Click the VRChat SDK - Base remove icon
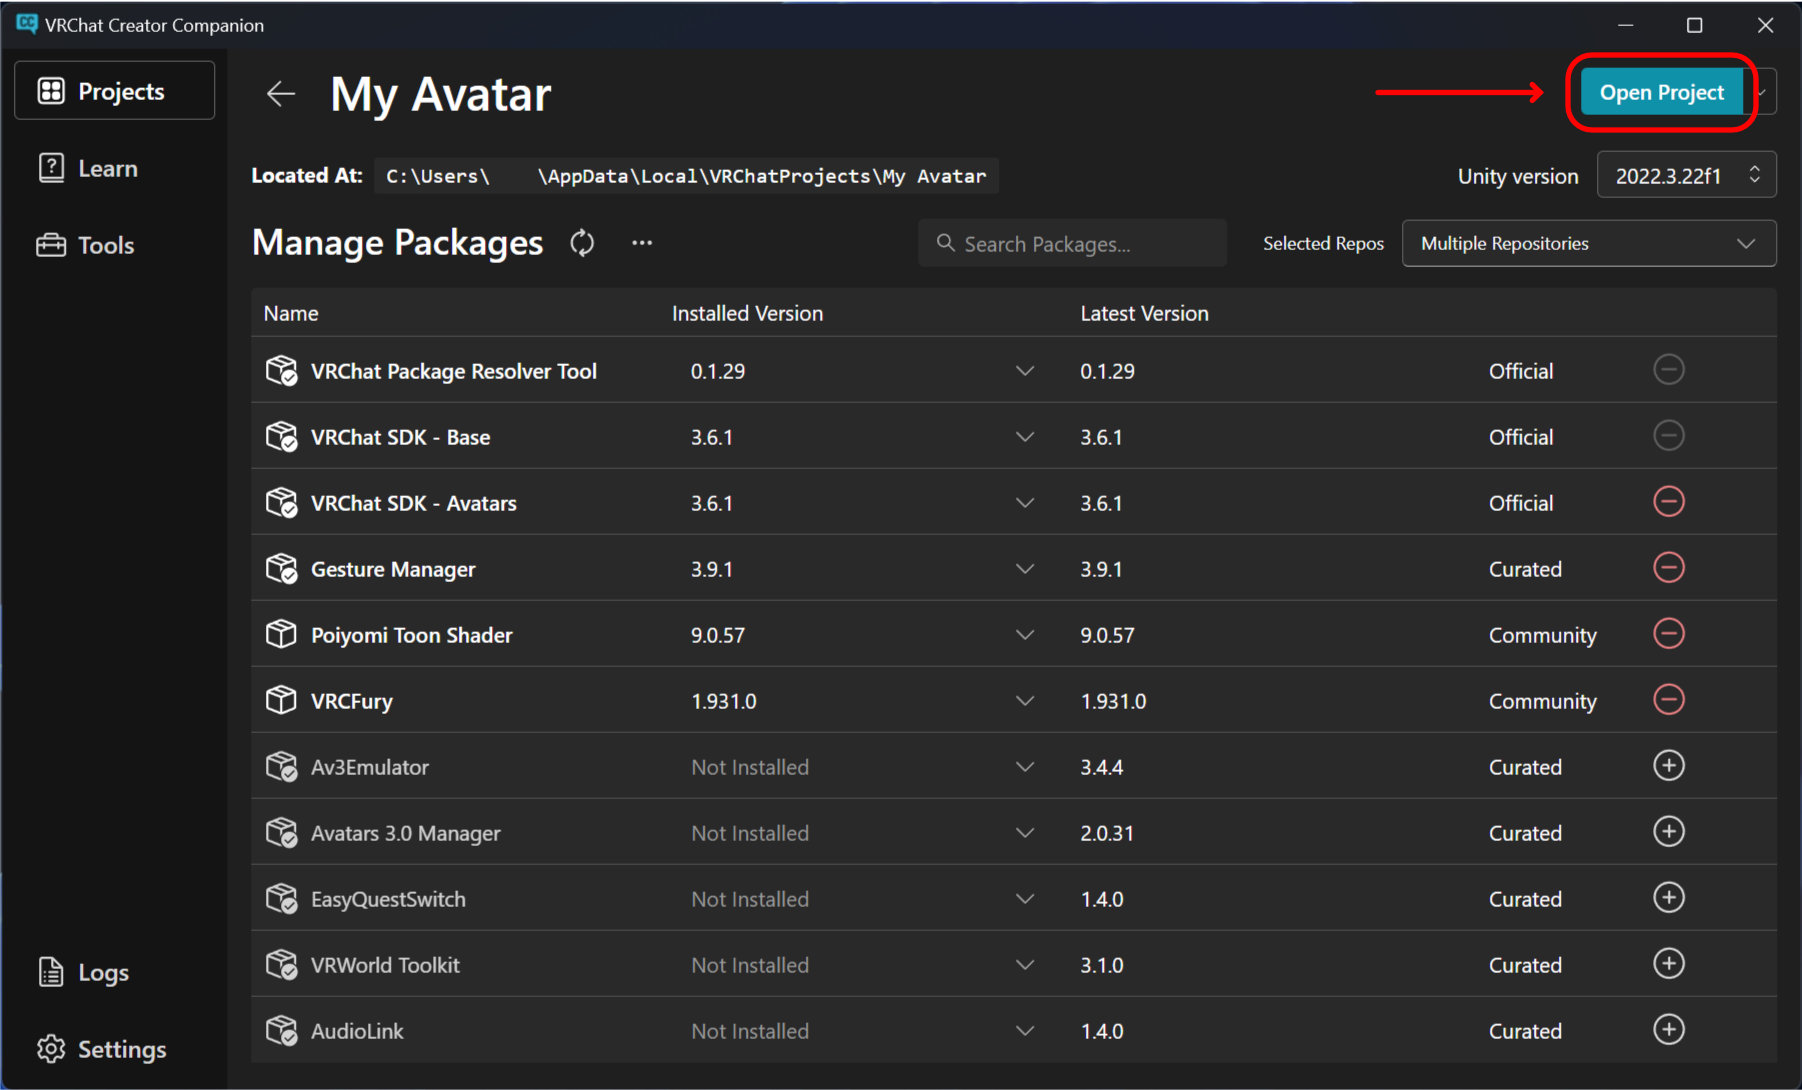Image resolution: width=1802 pixels, height=1090 pixels. 1668,436
